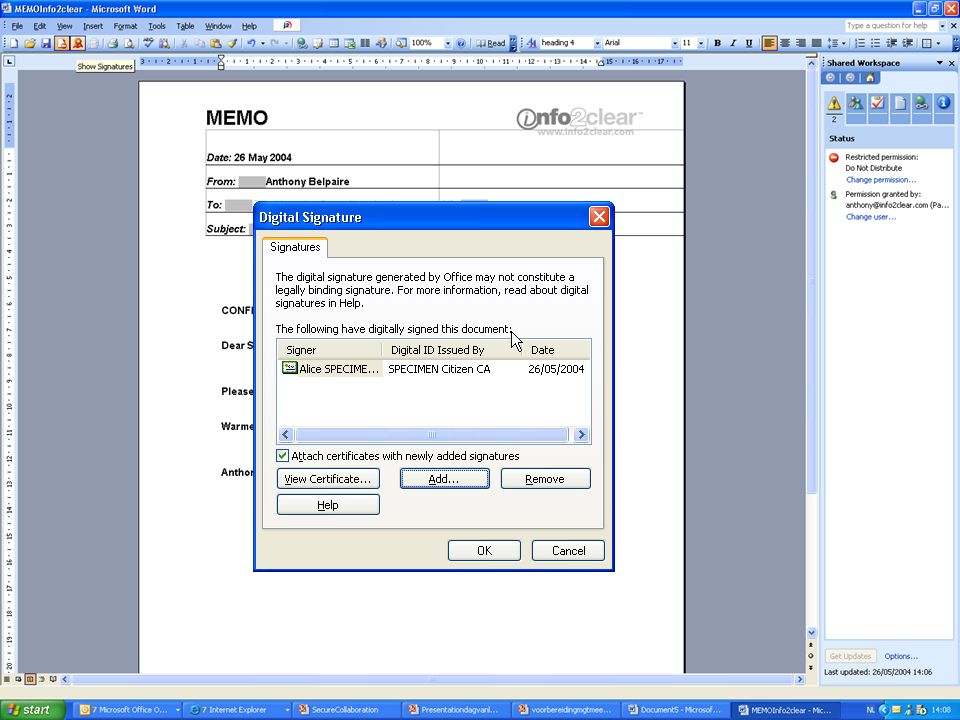Image resolution: width=960 pixels, height=720 pixels.
Task: Click the Change user link
Action: 871,217
